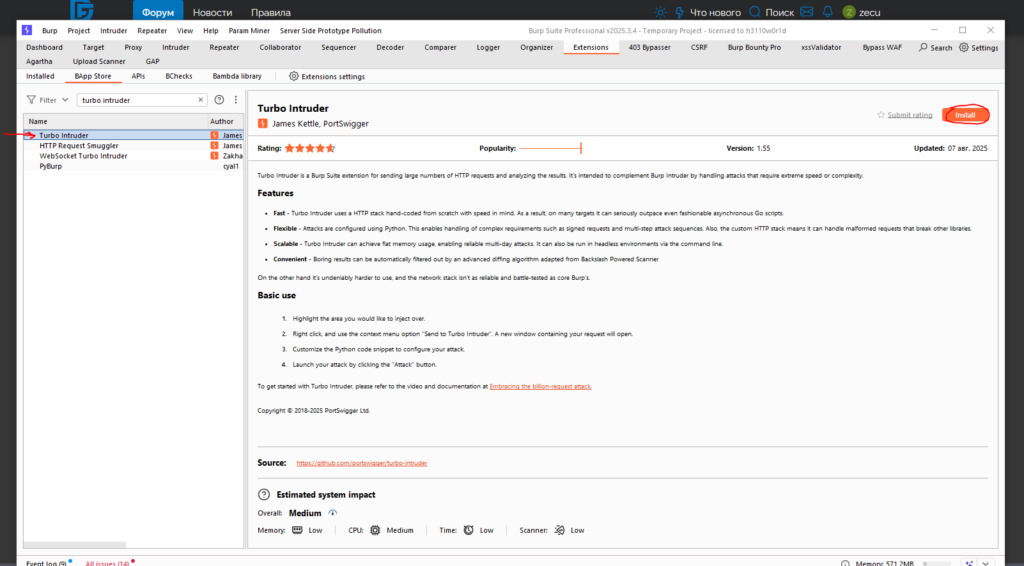This screenshot has width=1024, height=566.
Task: Click the Submit rating link
Action: [910, 115]
